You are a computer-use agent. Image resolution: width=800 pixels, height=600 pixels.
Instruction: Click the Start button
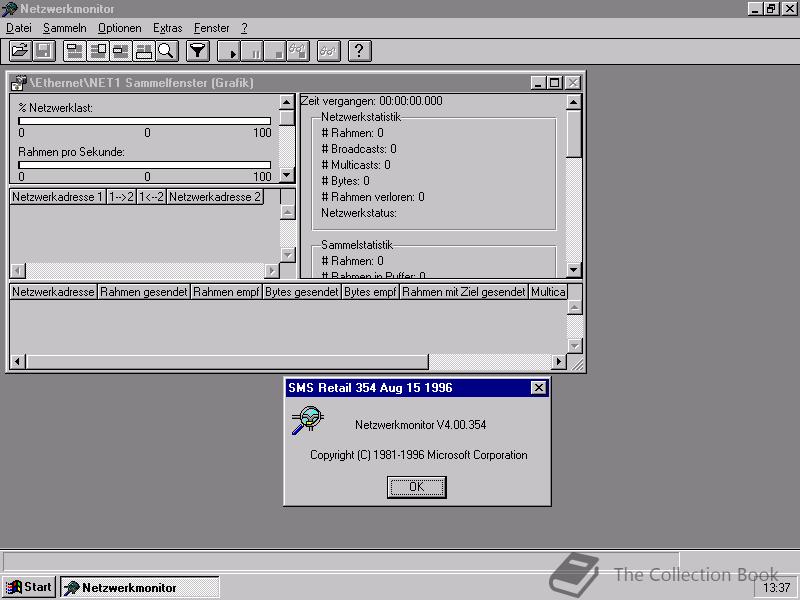[x=29, y=587]
